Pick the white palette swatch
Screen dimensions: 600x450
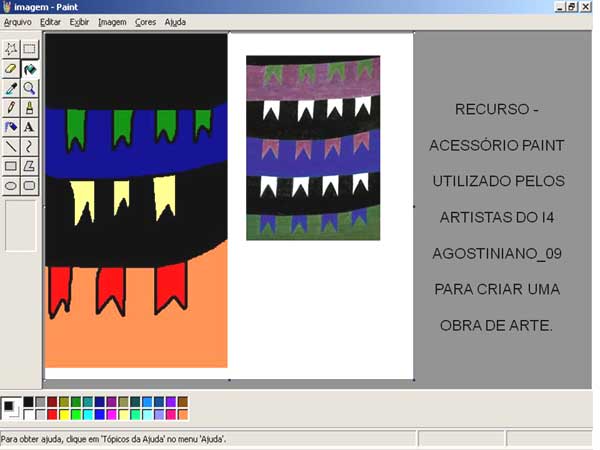pos(29,414)
